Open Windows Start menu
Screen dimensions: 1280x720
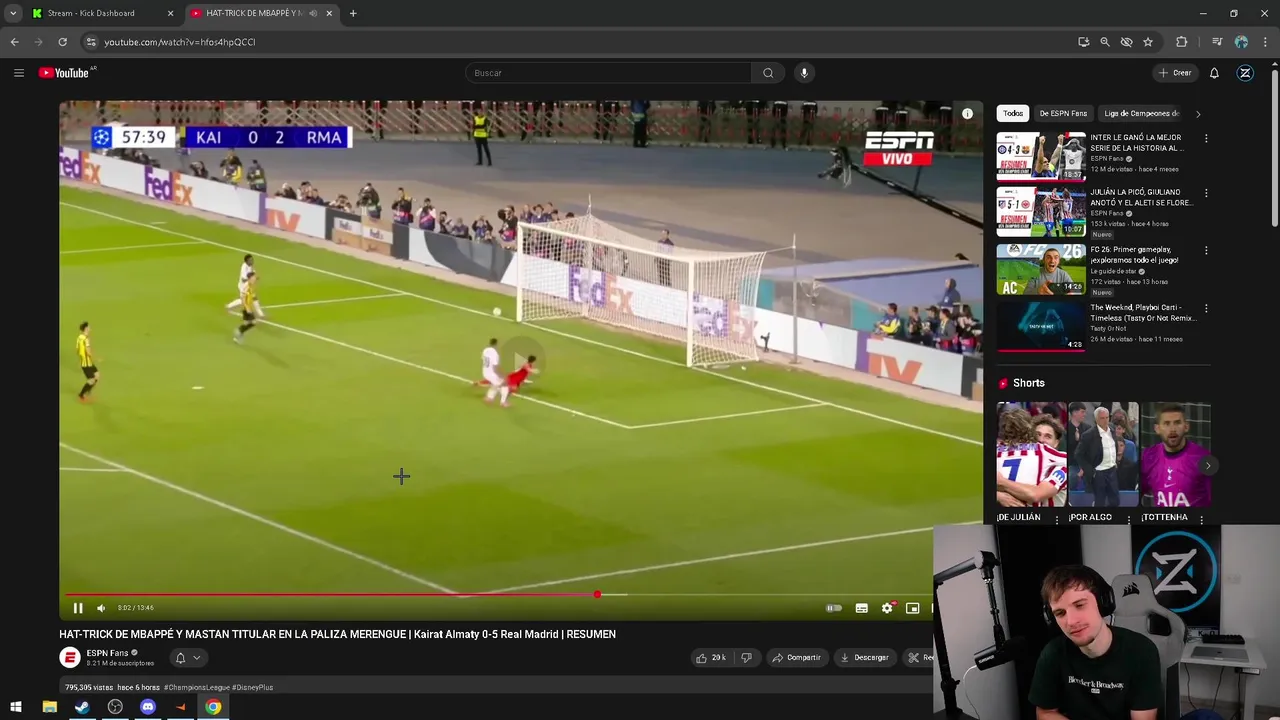(16, 707)
